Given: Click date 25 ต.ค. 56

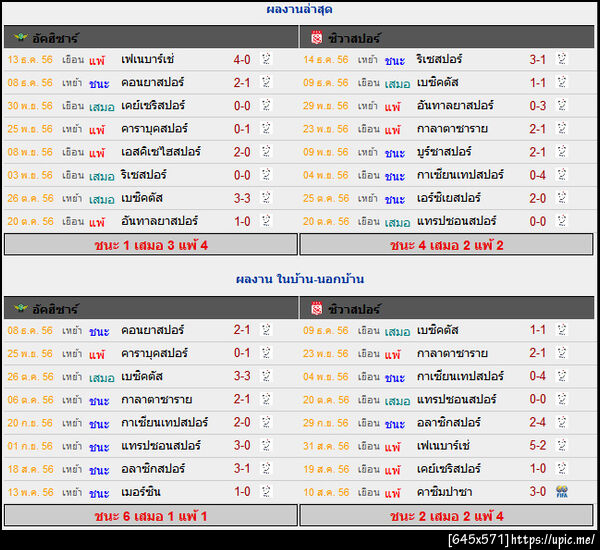Looking at the screenshot, I should [326, 198].
